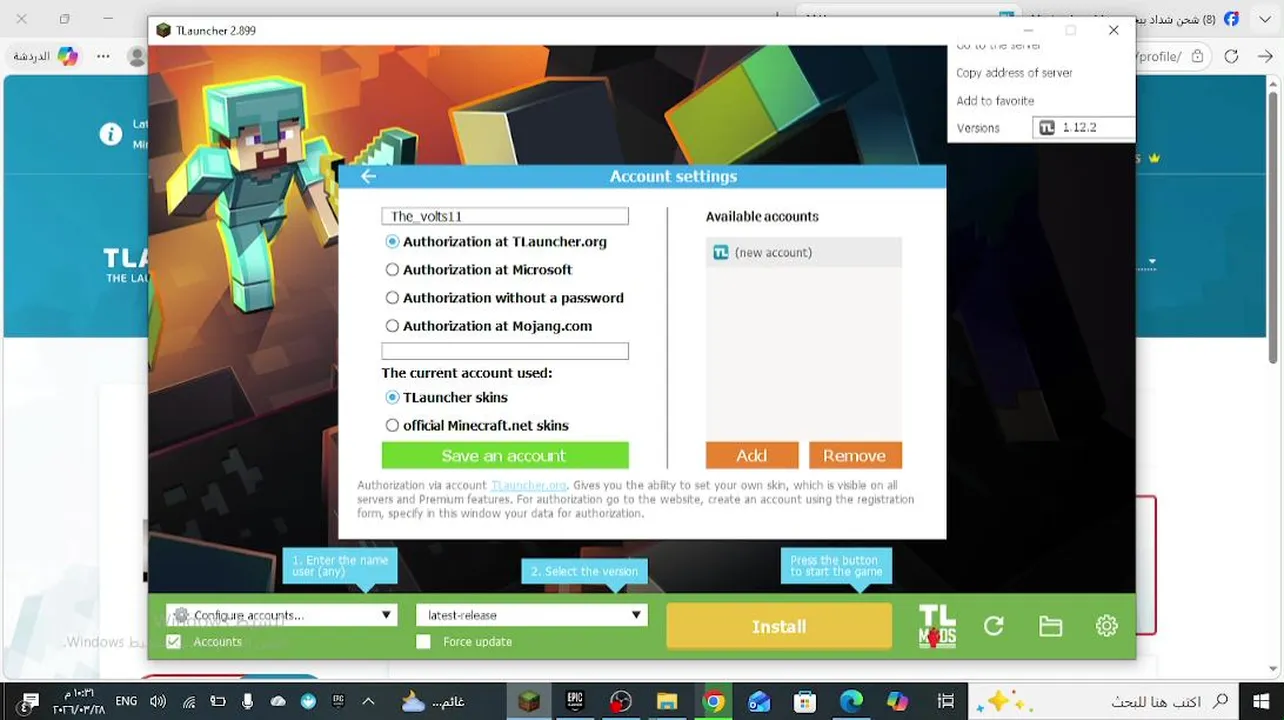Click the Add account button

coord(752,456)
